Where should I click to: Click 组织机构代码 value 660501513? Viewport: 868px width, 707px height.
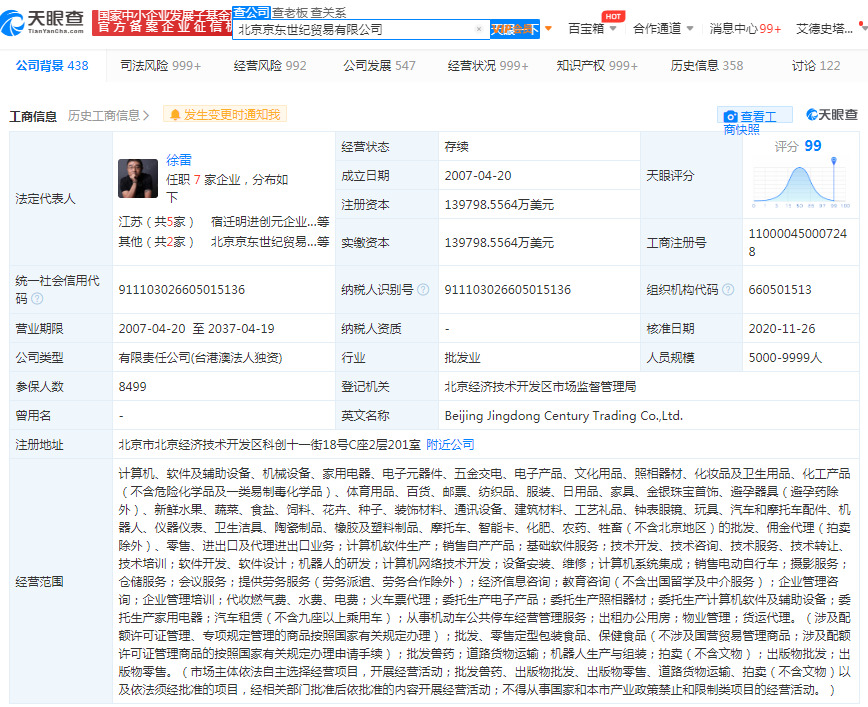click(x=780, y=290)
